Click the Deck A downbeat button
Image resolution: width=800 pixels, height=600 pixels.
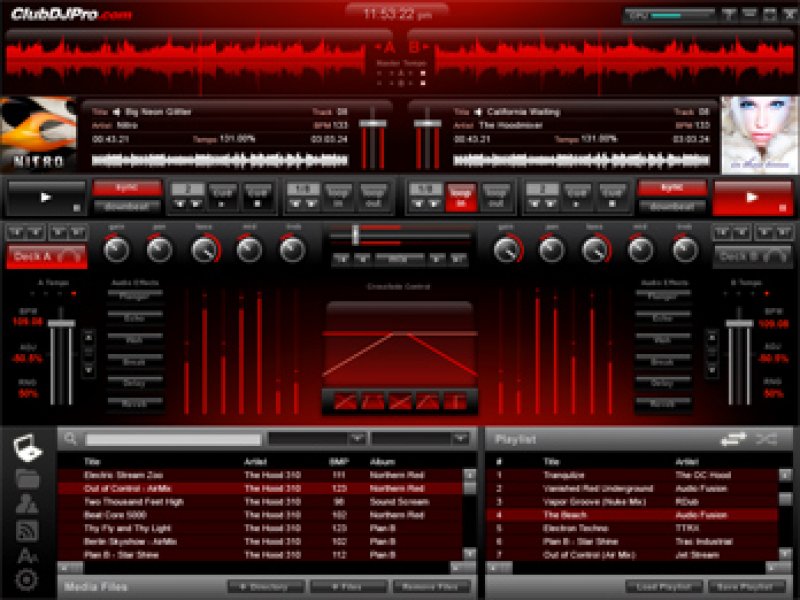[x=127, y=207]
